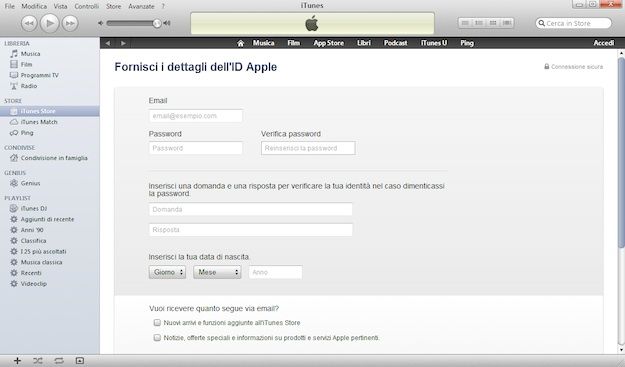Check Nuovi arrivi e funzioni iTunes Store

click(157, 322)
